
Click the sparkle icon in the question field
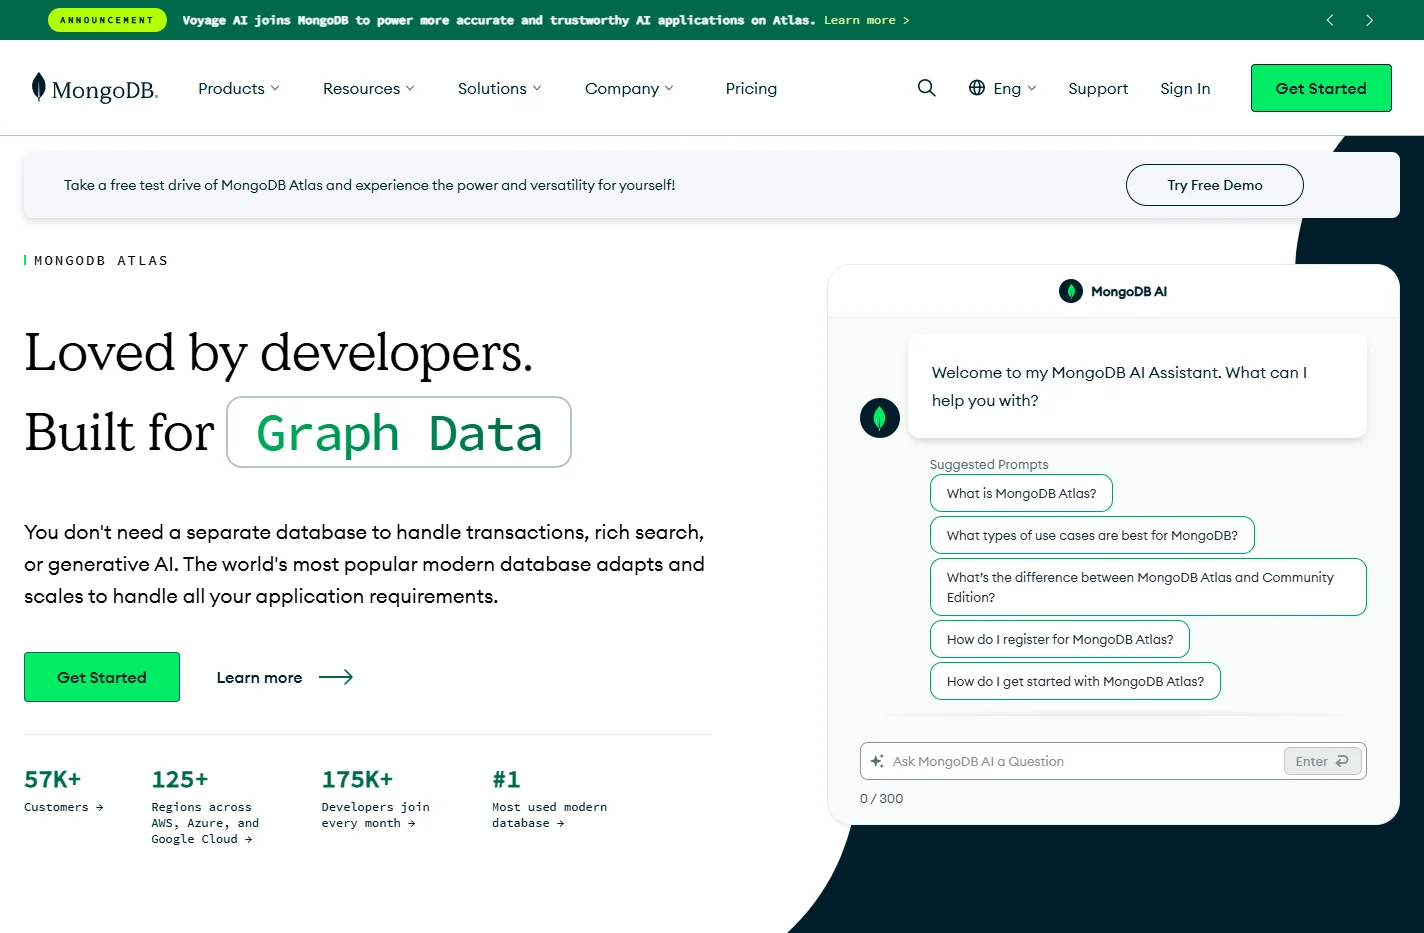click(x=877, y=761)
